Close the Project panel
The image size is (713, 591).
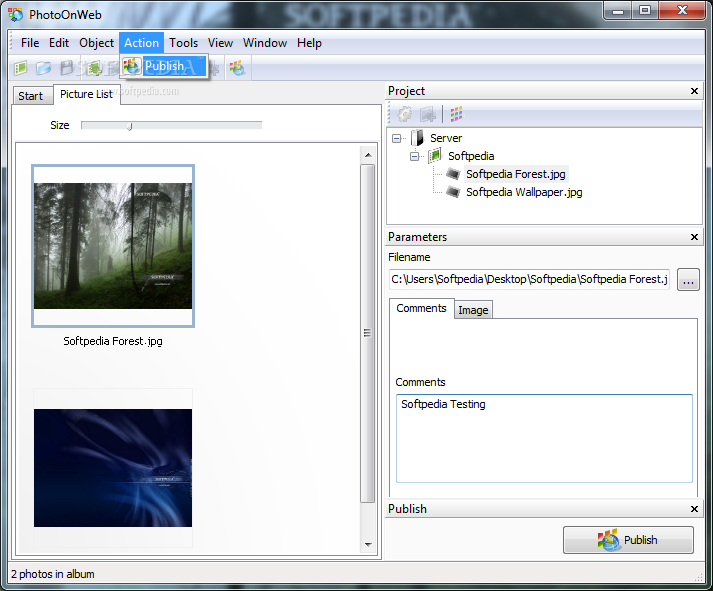(x=694, y=91)
